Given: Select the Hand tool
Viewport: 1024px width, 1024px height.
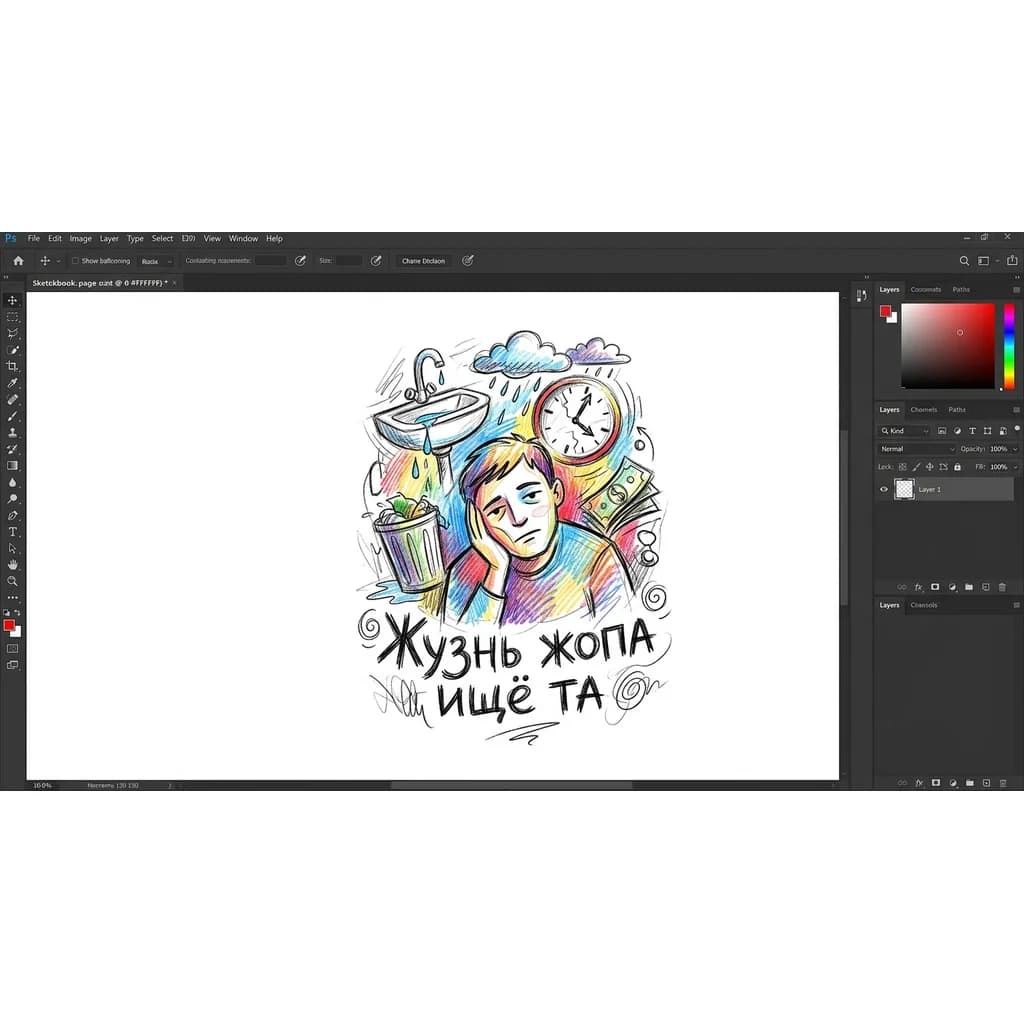Looking at the screenshot, I should pyautogui.click(x=13, y=565).
